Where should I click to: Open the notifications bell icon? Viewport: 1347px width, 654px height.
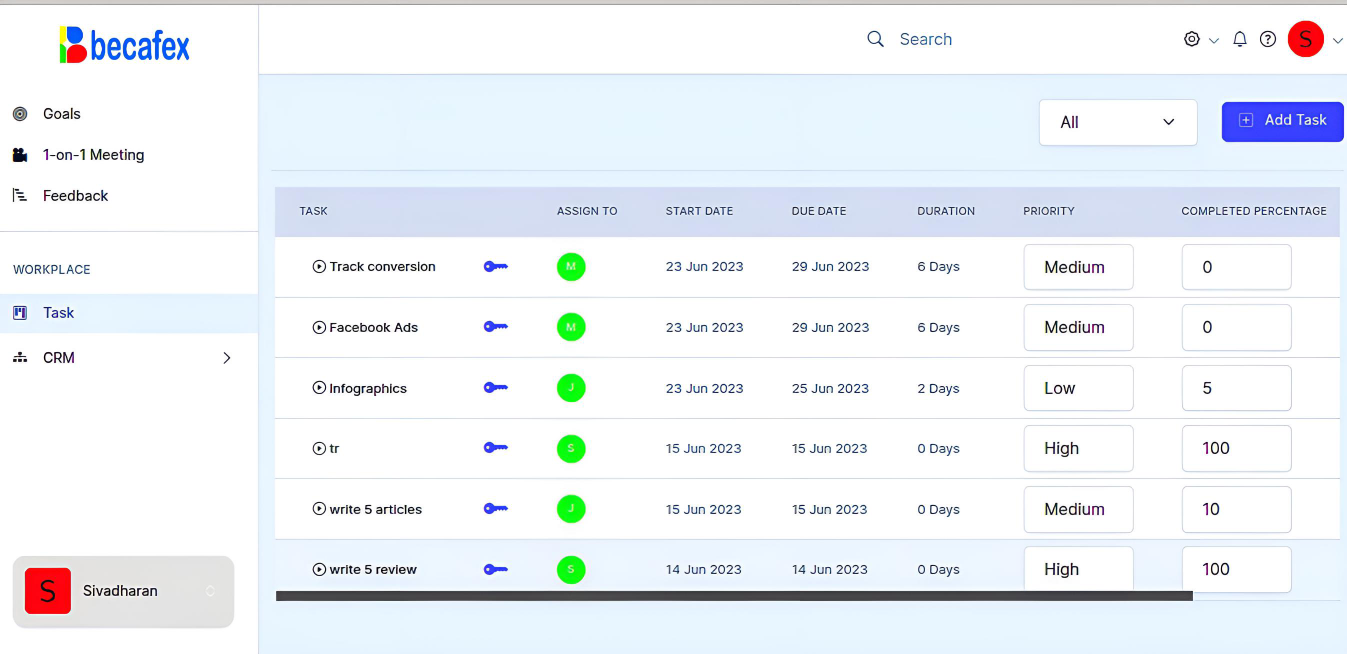1239,39
